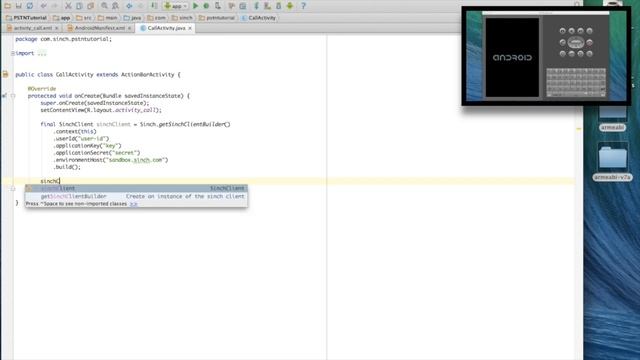Click the Help question mark icon

click(303, 6)
